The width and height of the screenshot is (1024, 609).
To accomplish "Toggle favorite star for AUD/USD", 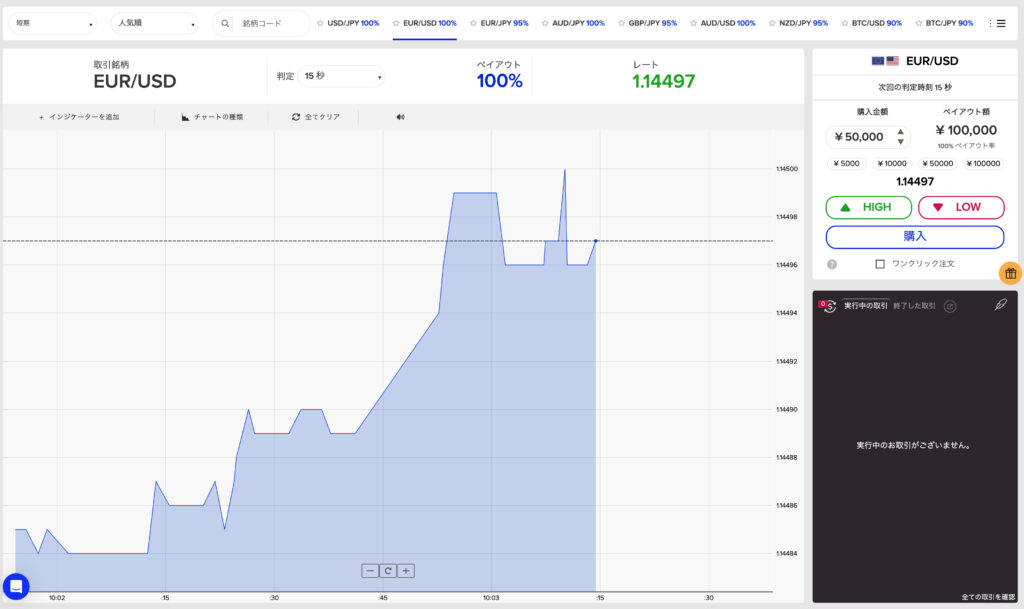I will [x=694, y=23].
